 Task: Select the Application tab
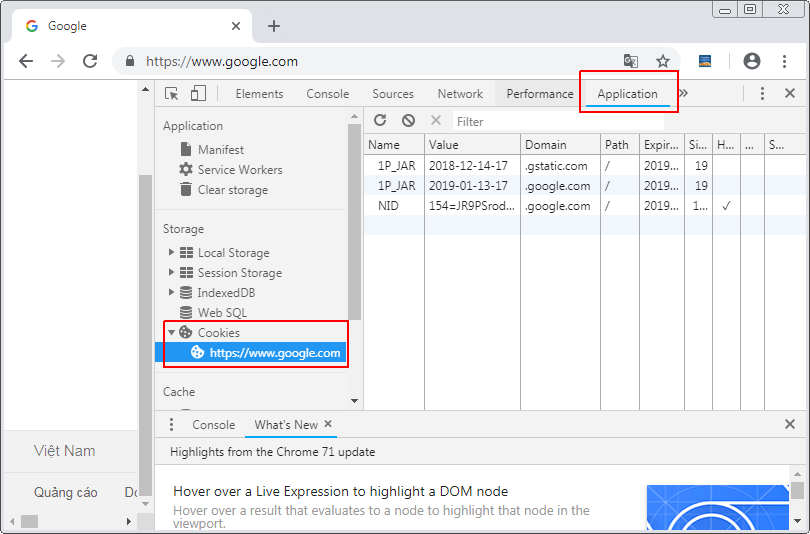tap(627, 93)
